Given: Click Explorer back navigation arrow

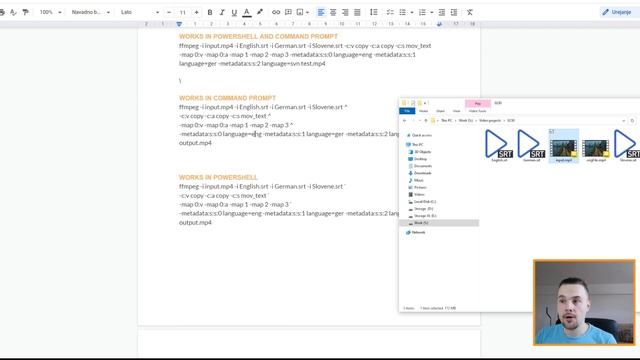Looking at the screenshot, I should [404, 121].
